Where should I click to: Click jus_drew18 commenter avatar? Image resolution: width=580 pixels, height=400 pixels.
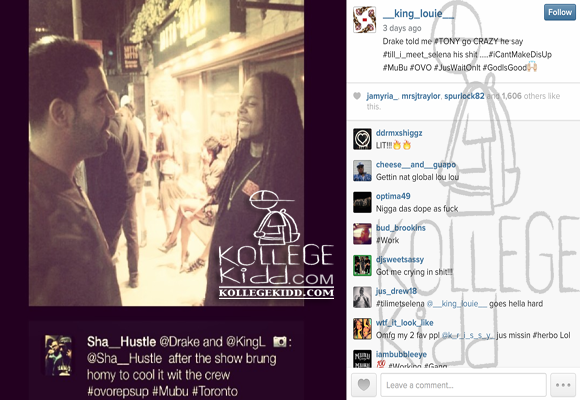[x=362, y=297]
